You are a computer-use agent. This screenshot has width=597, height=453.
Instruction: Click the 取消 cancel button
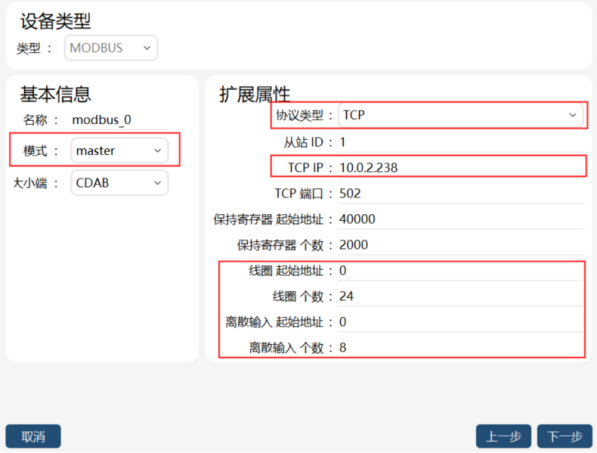[33, 436]
